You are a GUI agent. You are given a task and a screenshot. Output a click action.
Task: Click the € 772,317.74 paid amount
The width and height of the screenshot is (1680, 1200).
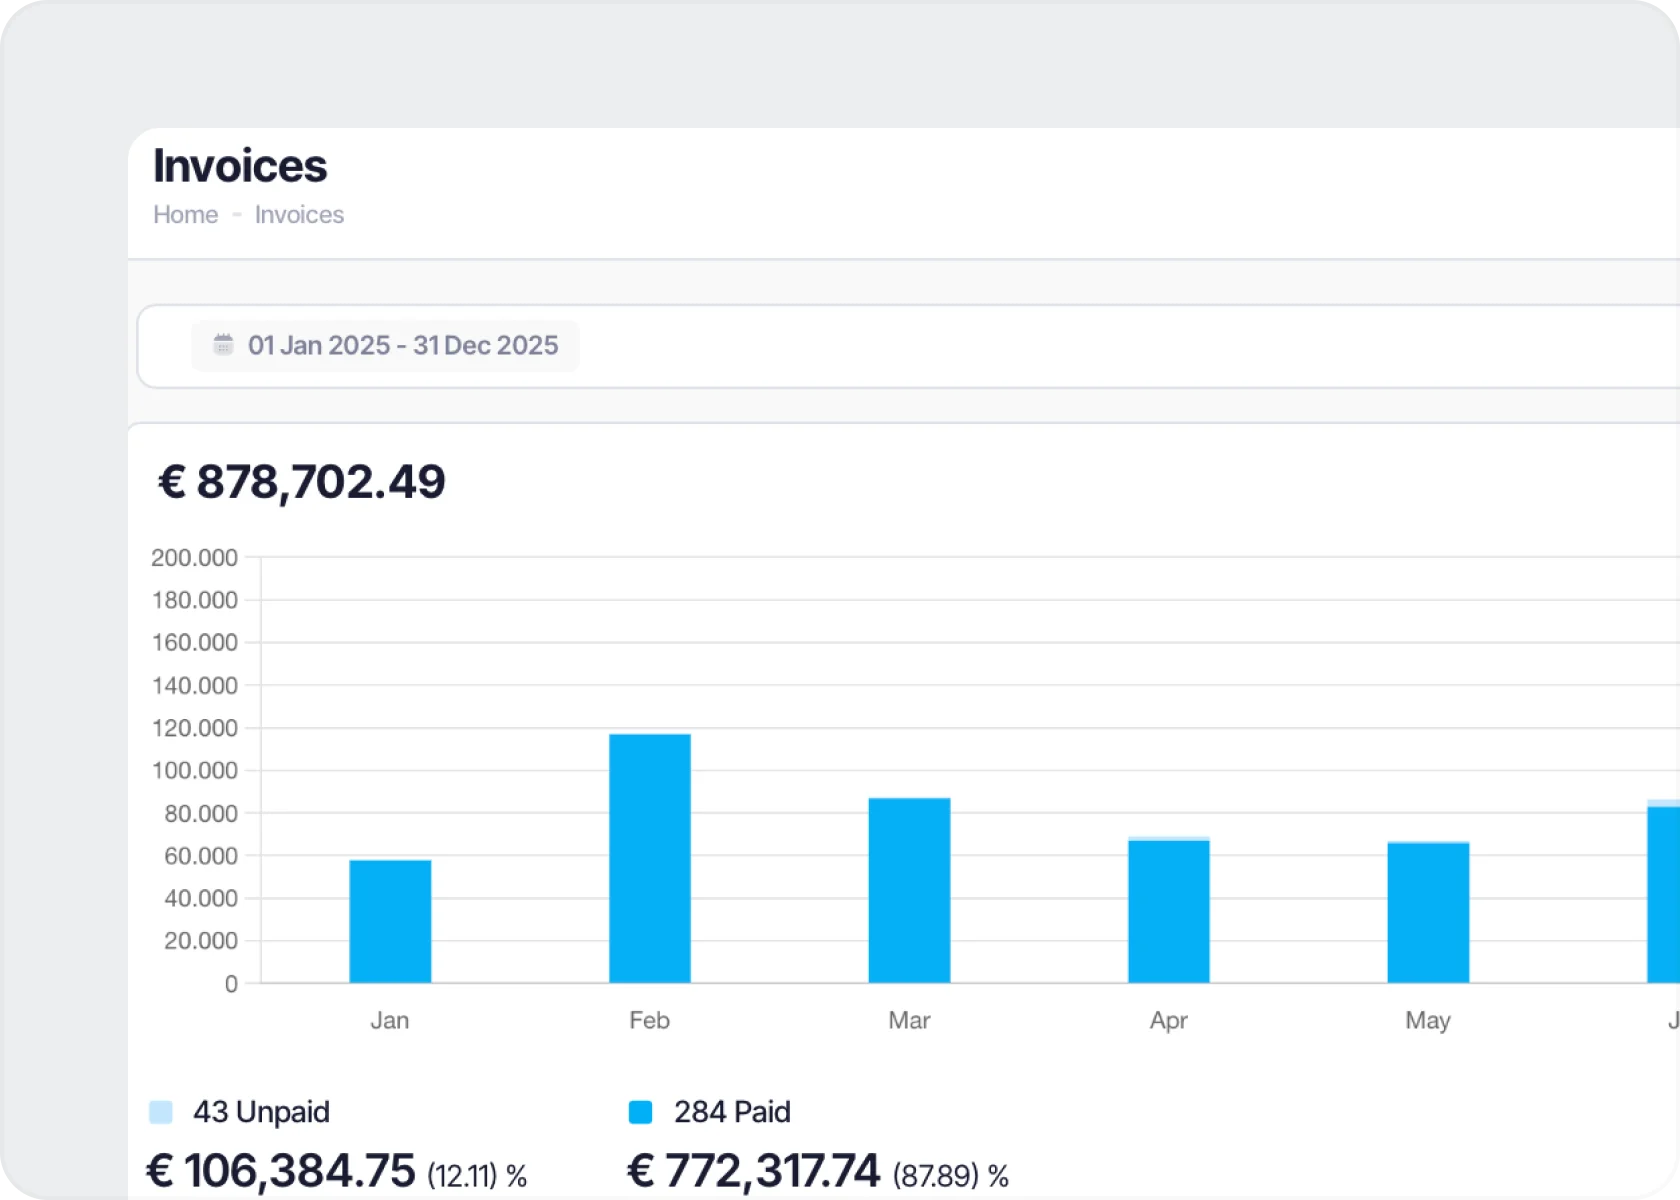click(x=753, y=1171)
